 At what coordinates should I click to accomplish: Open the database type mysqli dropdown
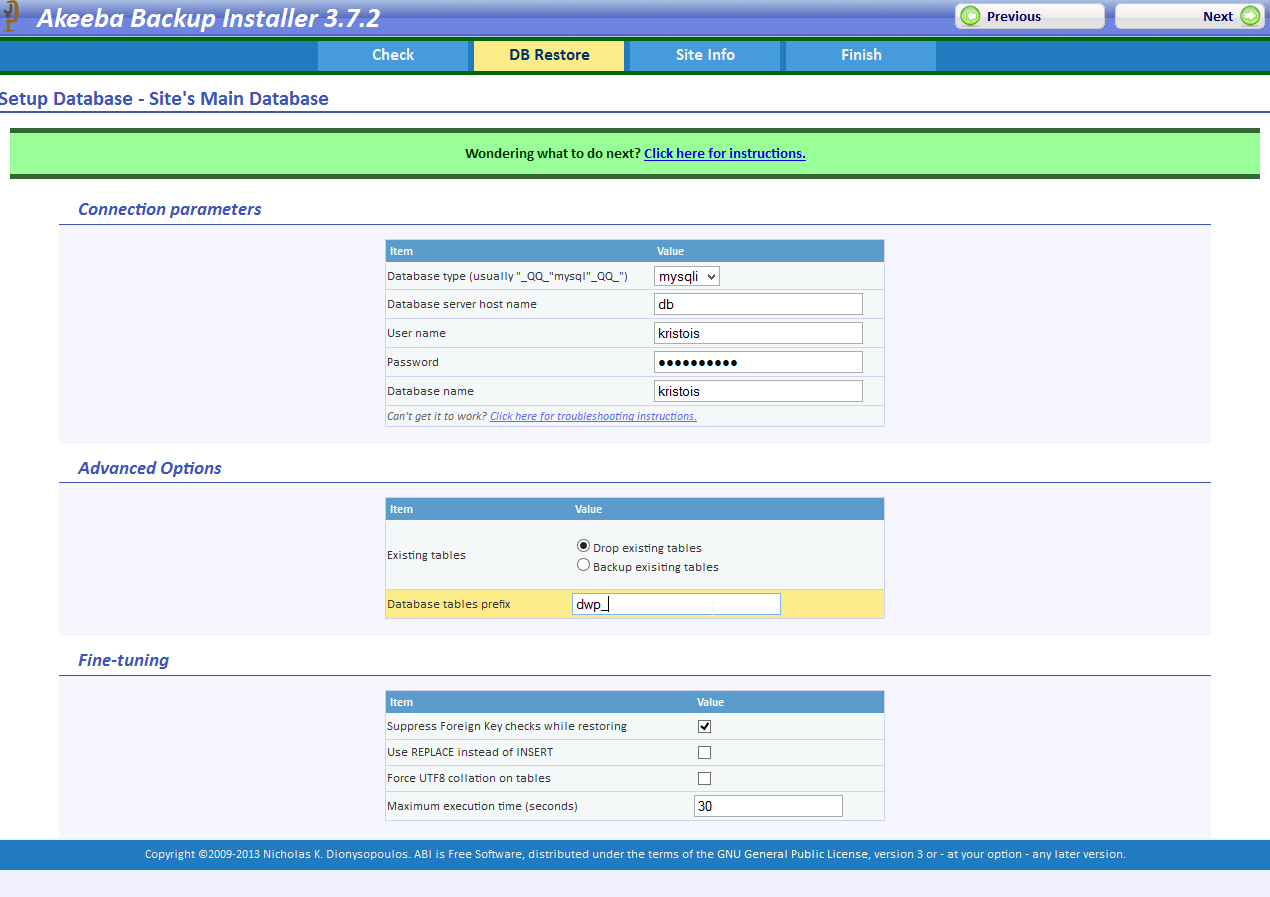[x=687, y=277]
